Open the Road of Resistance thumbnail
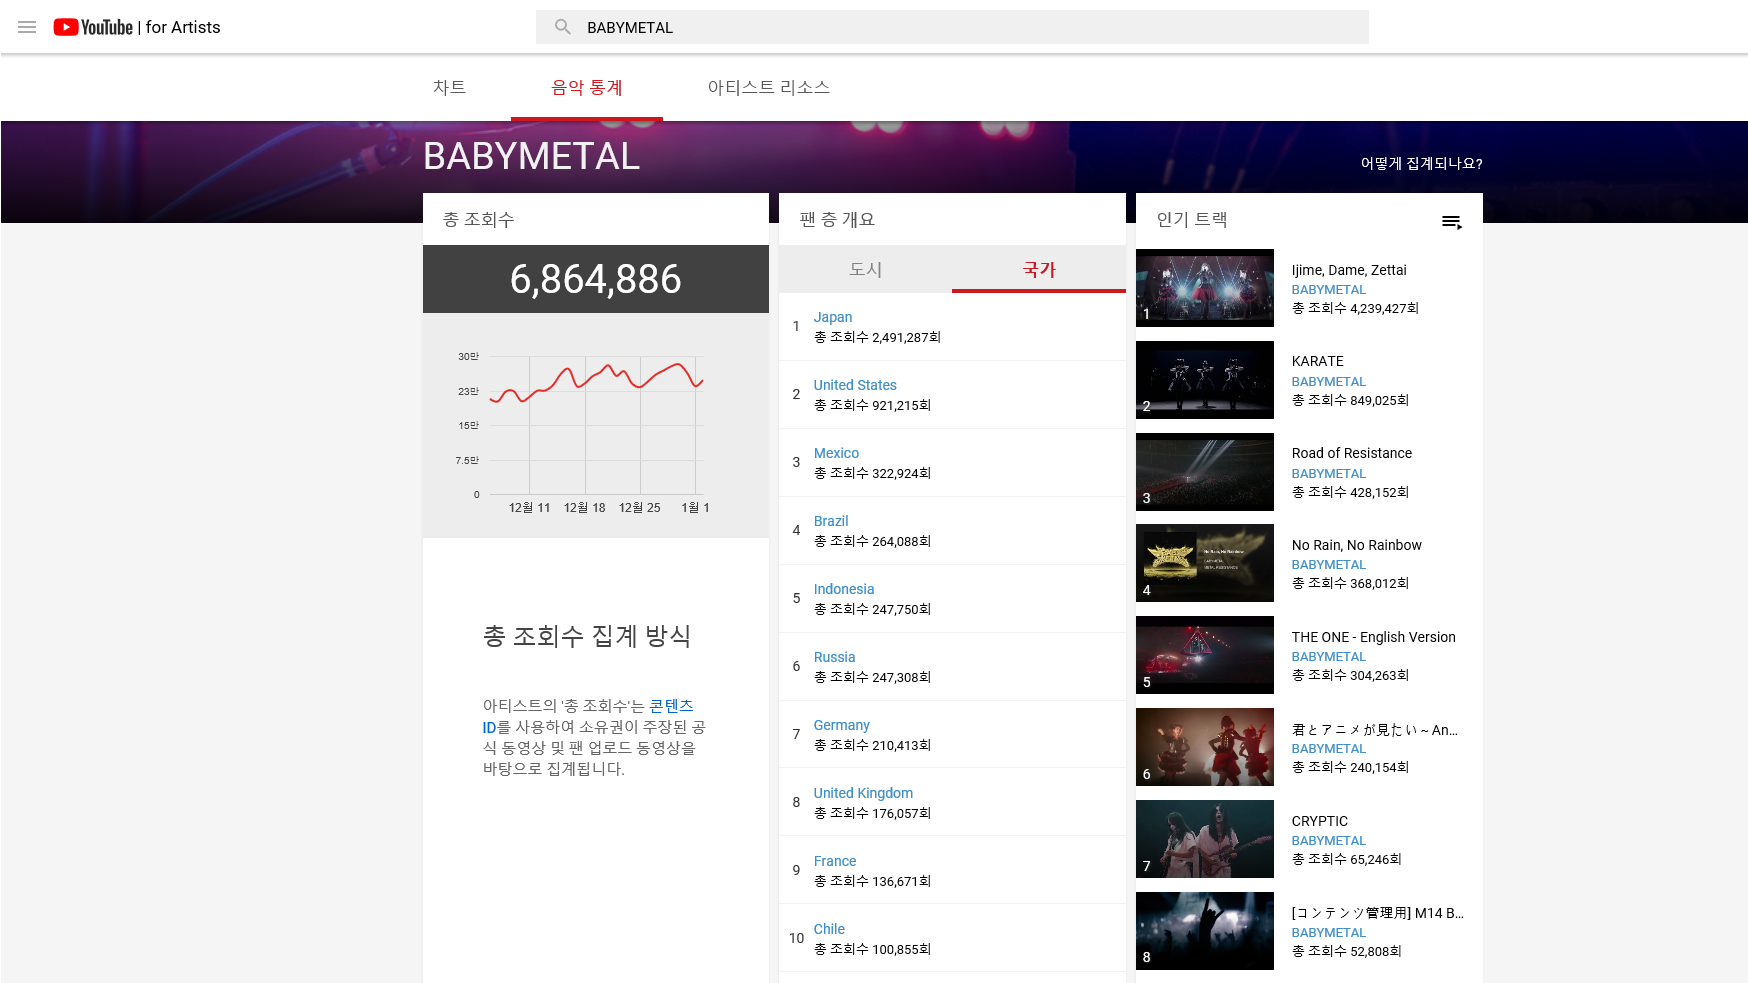Image resolution: width=1748 pixels, height=983 pixels. click(1205, 472)
